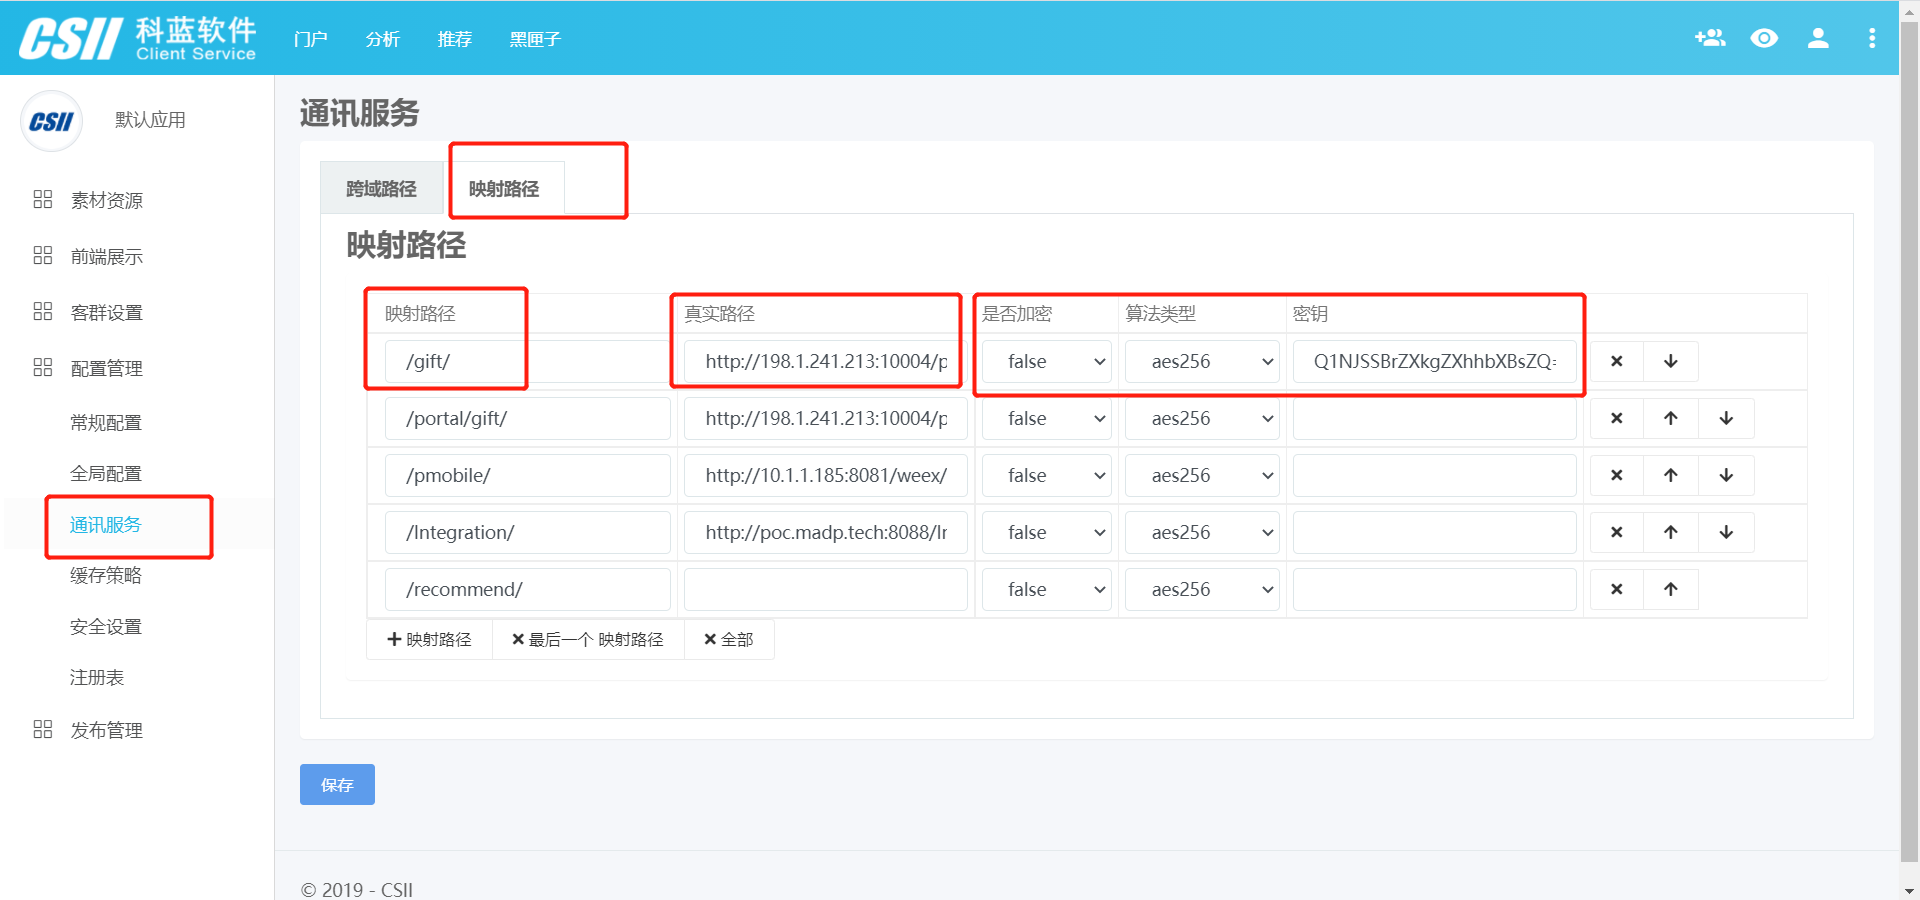1920x900 pixels.
Task: Toggle the eye preview icon in header
Action: 1764,38
